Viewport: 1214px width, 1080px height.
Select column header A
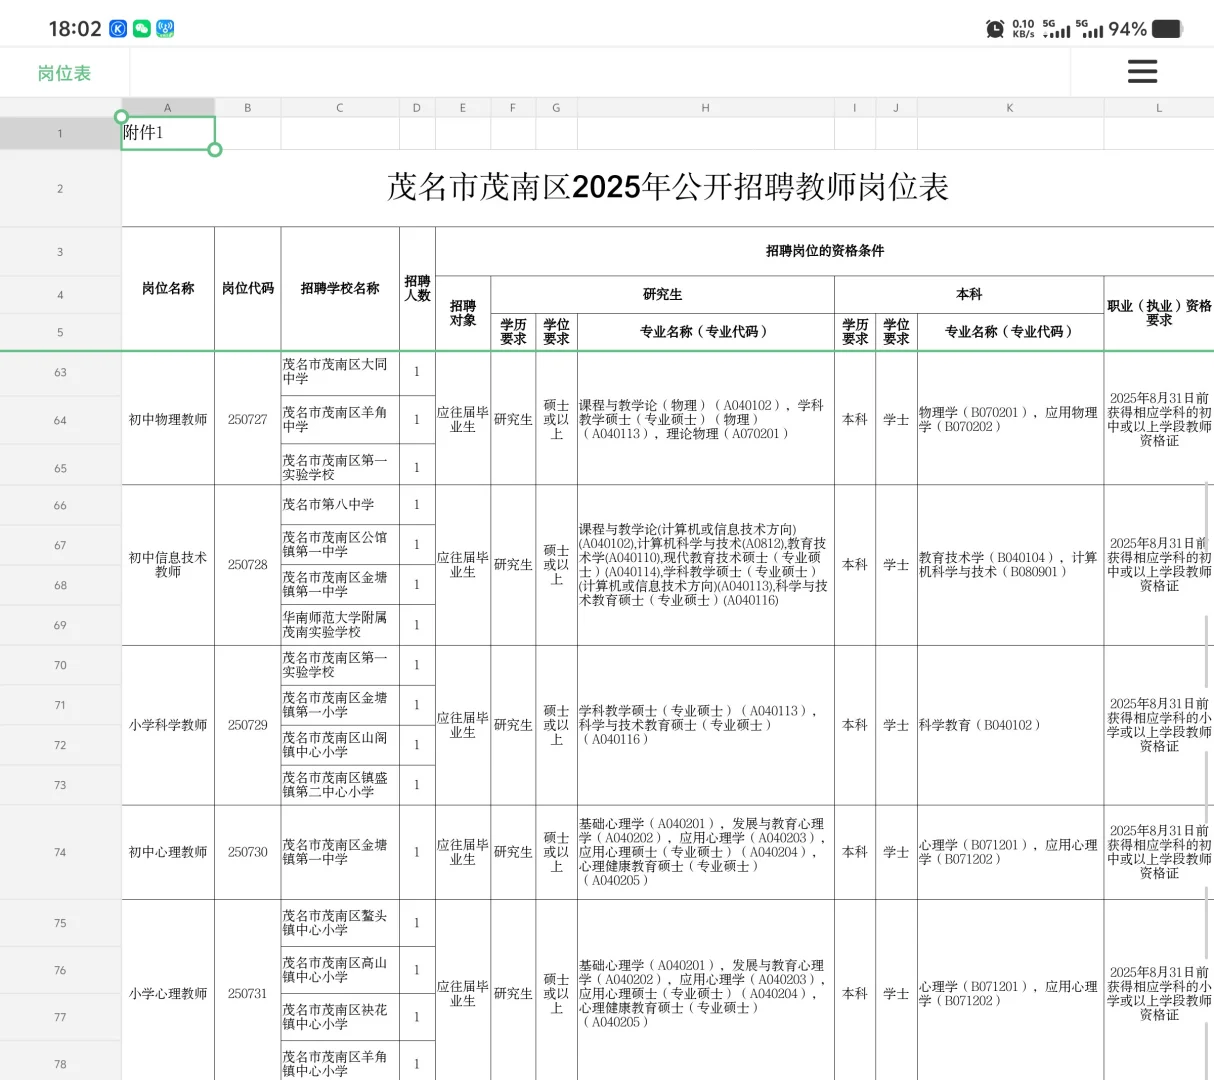(x=168, y=107)
